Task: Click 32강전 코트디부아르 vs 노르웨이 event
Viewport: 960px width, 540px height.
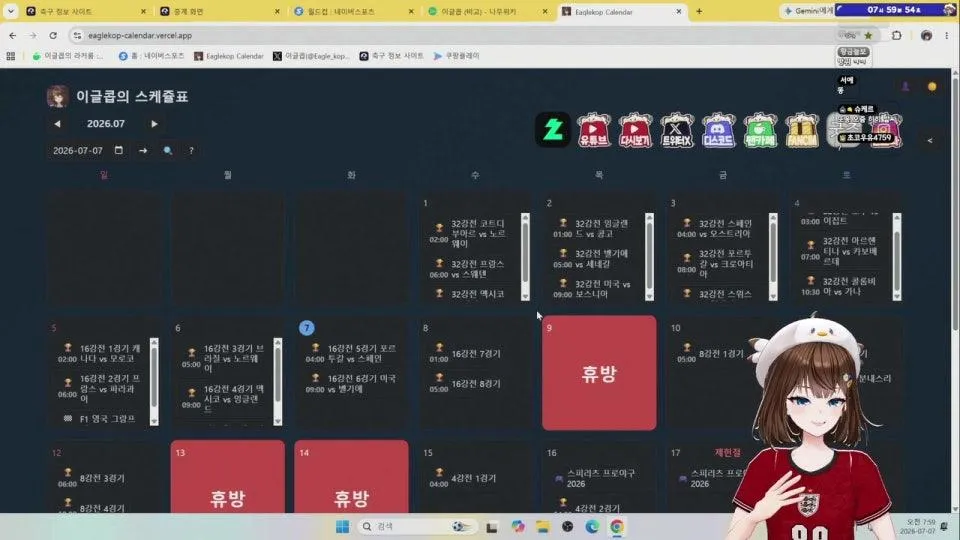Action: click(x=470, y=233)
